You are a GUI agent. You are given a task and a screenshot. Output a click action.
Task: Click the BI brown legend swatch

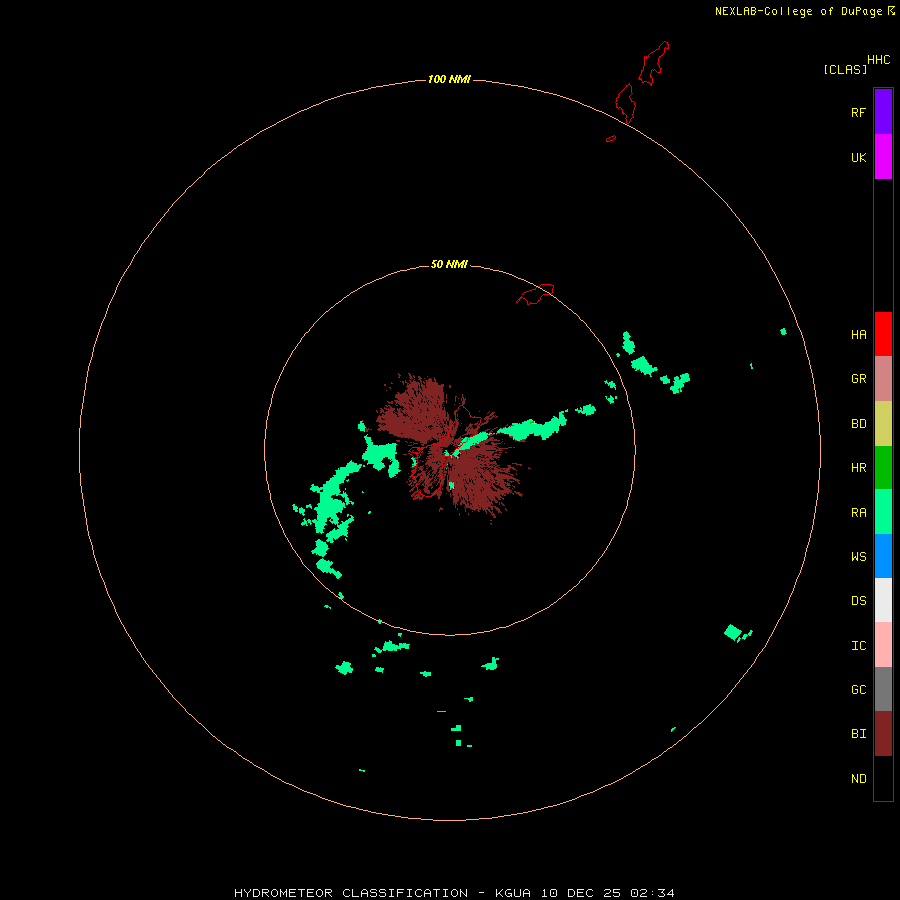pyautogui.click(x=883, y=734)
